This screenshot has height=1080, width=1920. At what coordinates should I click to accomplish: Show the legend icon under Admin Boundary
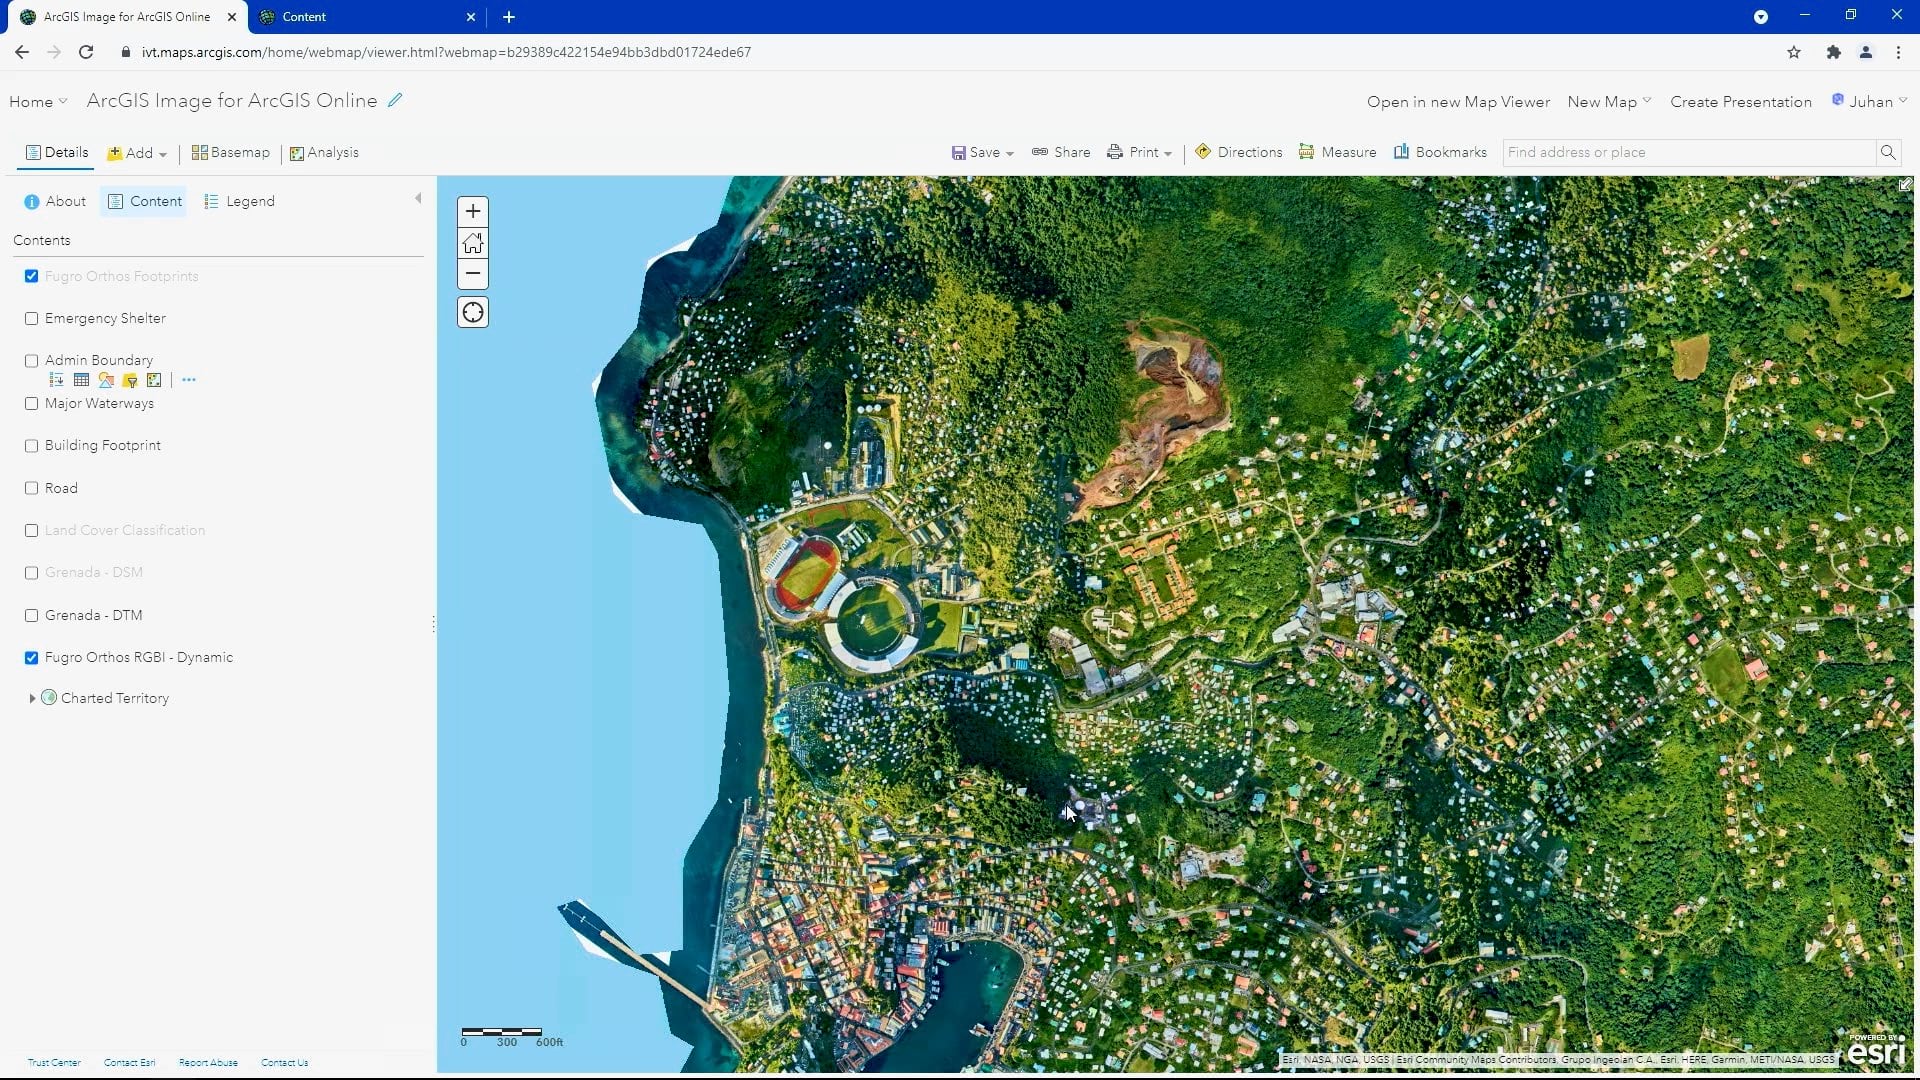coord(55,380)
